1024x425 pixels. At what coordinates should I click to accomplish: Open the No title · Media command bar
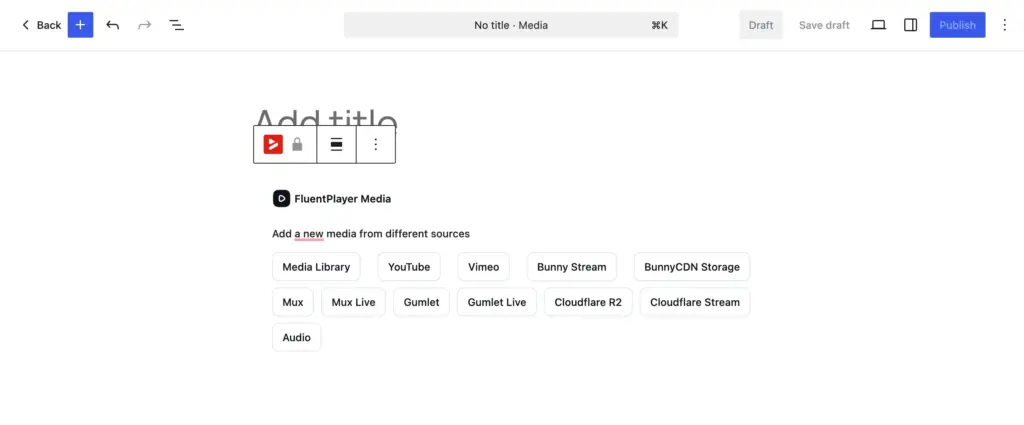click(x=511, y=25)
